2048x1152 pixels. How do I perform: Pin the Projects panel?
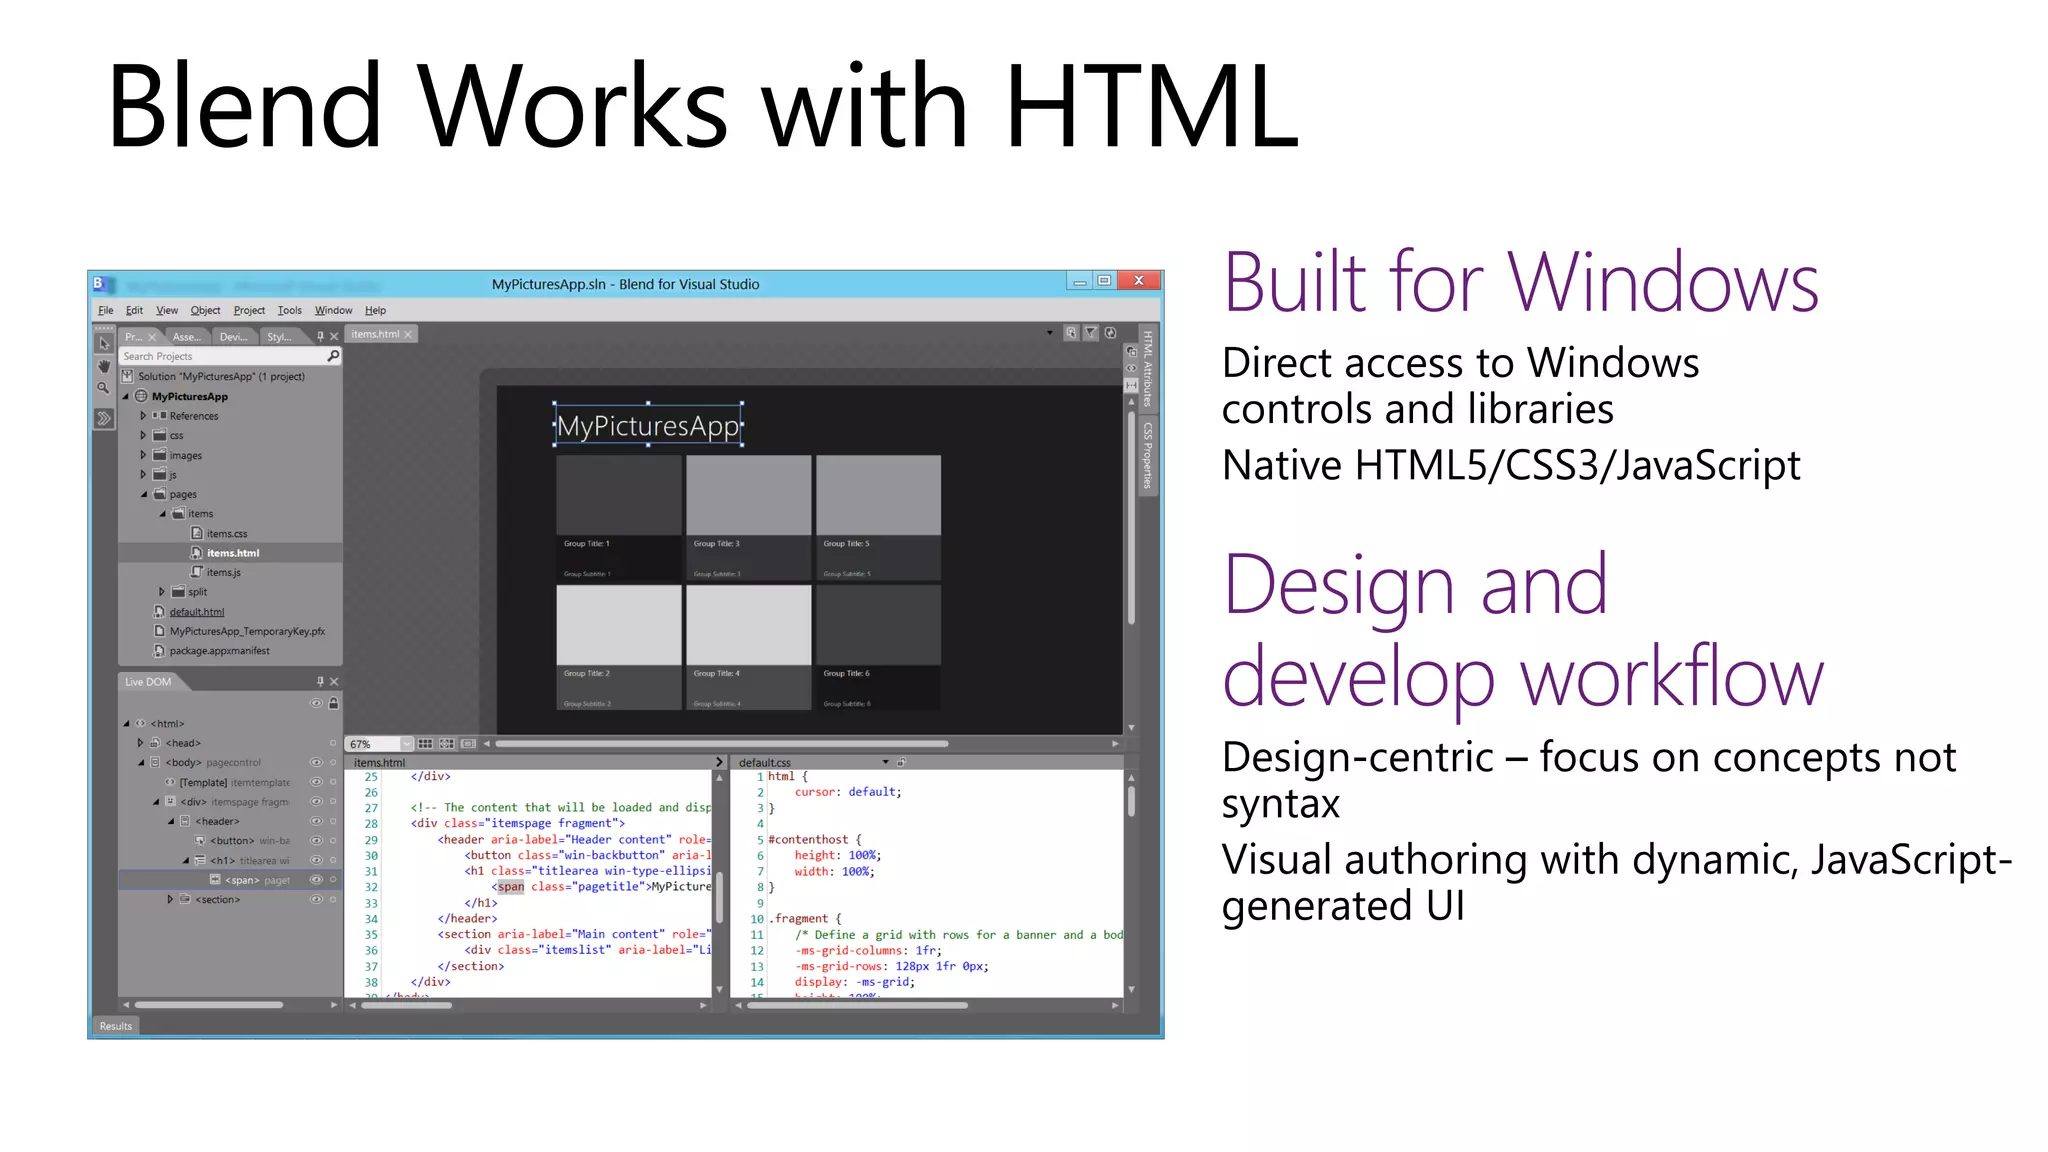click(x=320, y=337)
